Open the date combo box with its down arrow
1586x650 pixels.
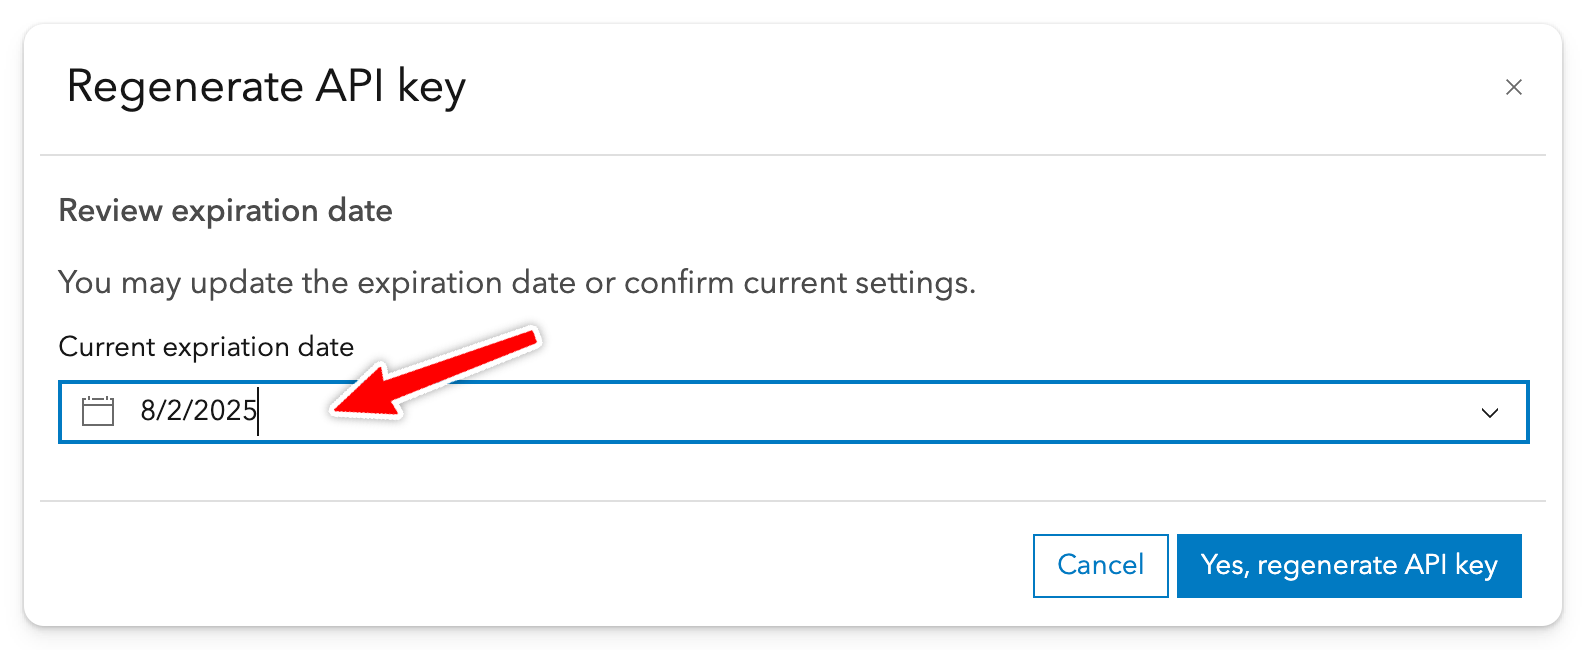coord(1490,412)
